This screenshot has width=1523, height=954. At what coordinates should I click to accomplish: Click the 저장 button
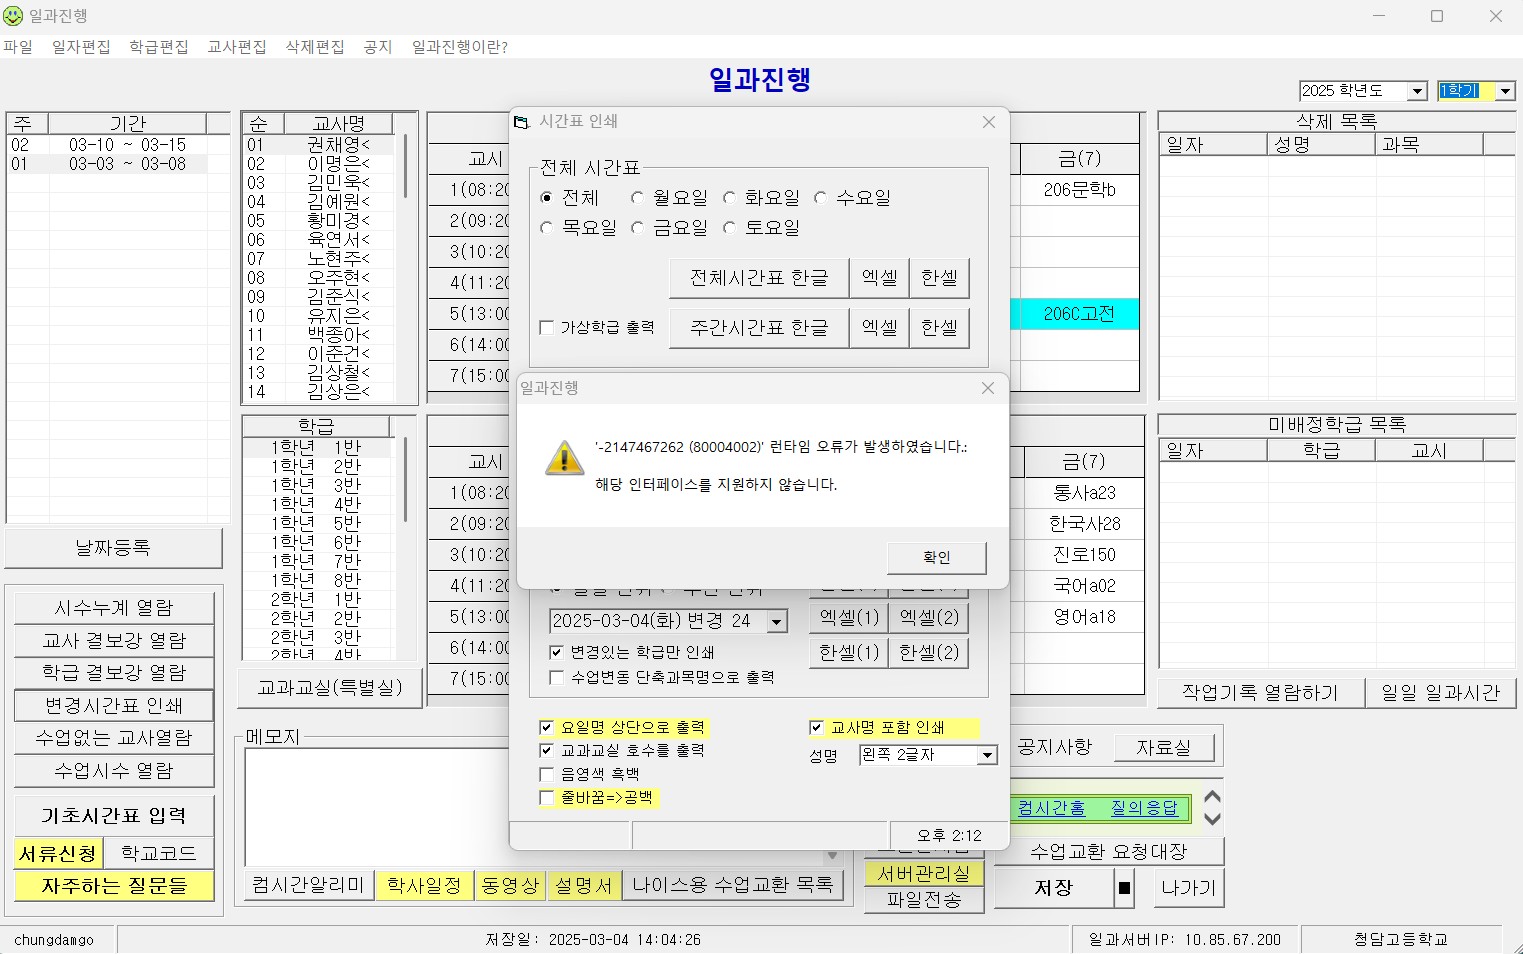(1054, 888)
